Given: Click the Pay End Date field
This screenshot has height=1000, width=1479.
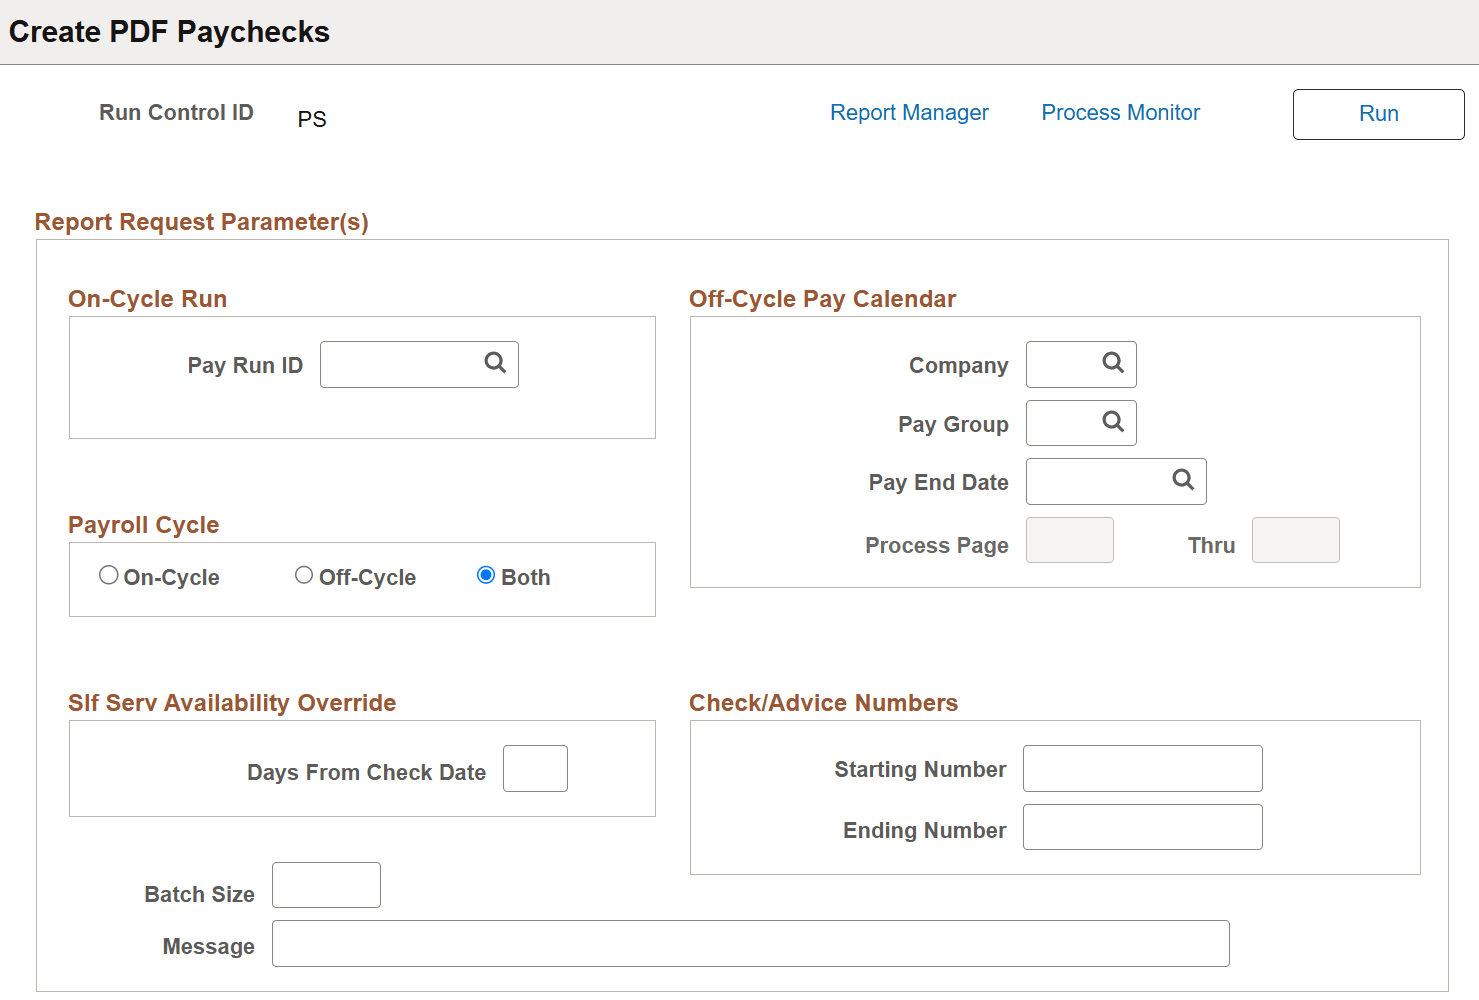Looking at the screenshot, I should (1100, 481).
